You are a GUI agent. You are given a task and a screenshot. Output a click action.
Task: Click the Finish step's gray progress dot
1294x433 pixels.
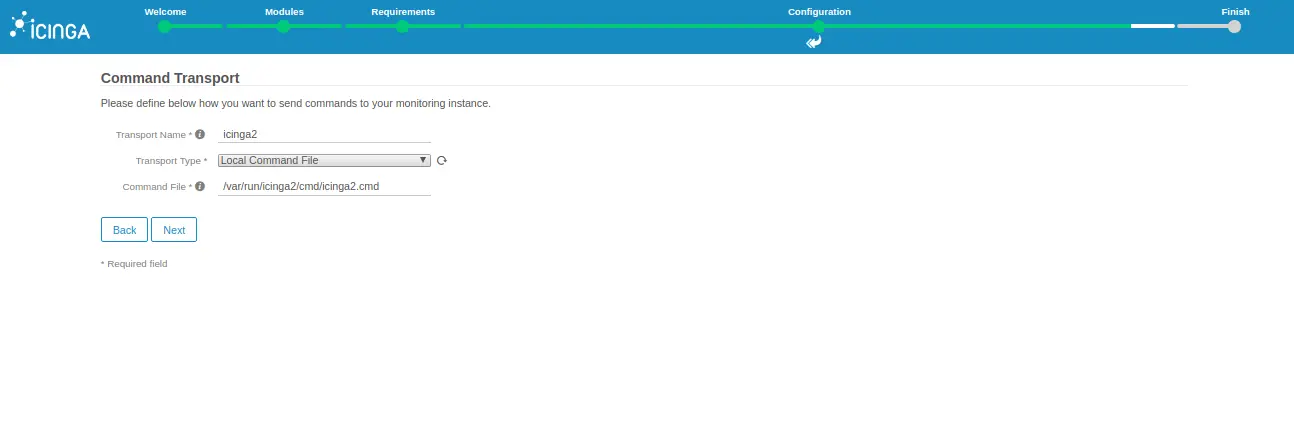1234,27
